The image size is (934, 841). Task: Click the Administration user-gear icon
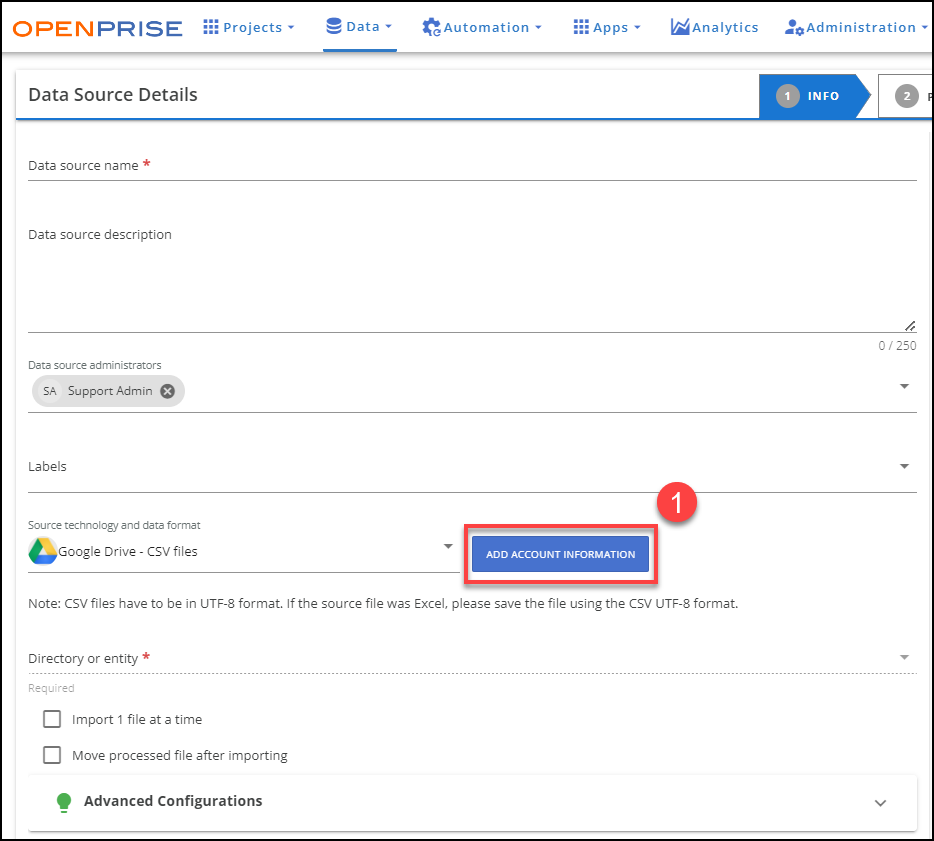793,27
